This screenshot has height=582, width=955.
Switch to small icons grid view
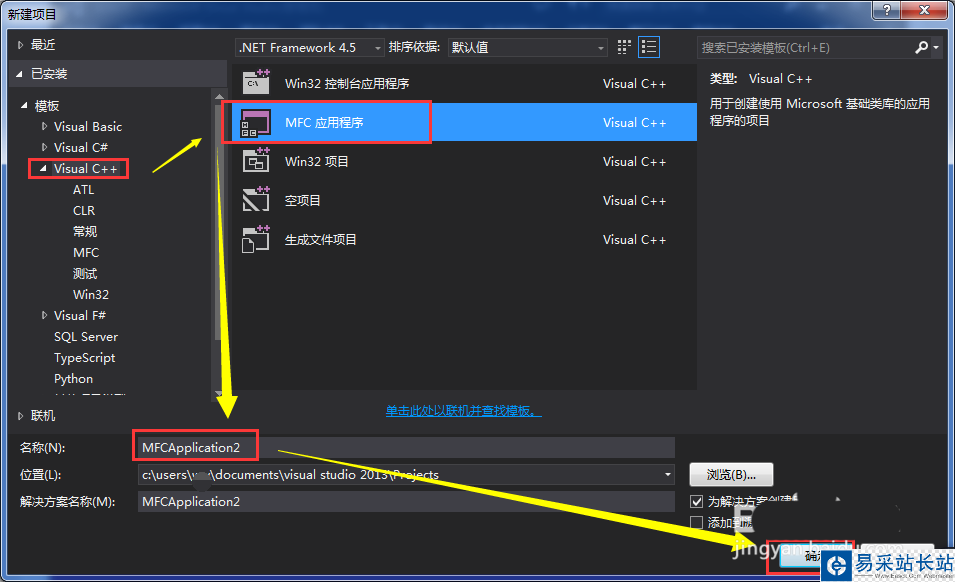624,47
